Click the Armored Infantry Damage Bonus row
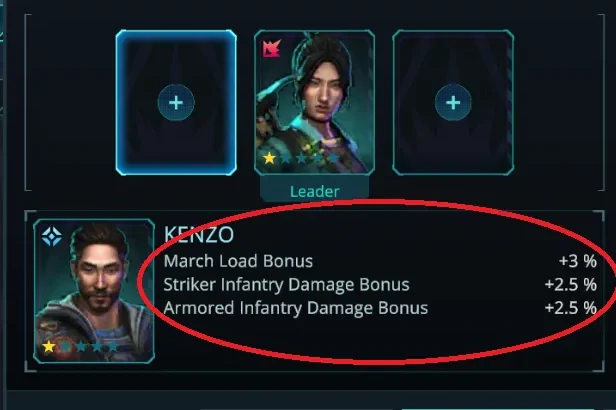The width and height of the screenshot is (616, 410). tap(380, 308)
